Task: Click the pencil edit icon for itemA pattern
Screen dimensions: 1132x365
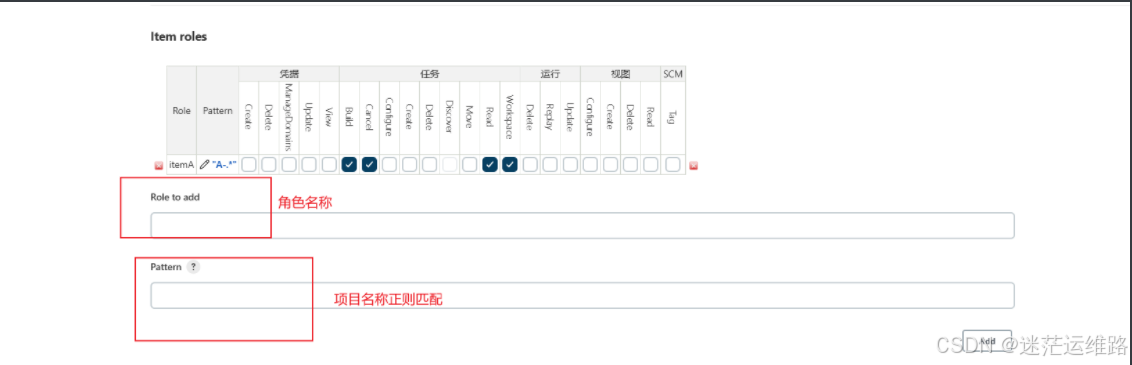Action: point(204,164)
